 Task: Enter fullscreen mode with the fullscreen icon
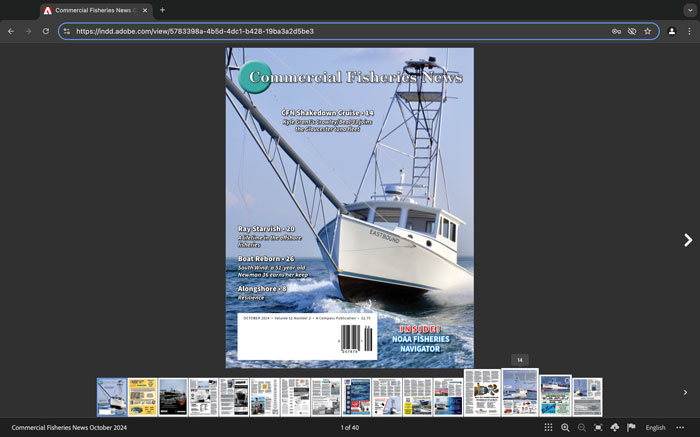click(598, 427)
